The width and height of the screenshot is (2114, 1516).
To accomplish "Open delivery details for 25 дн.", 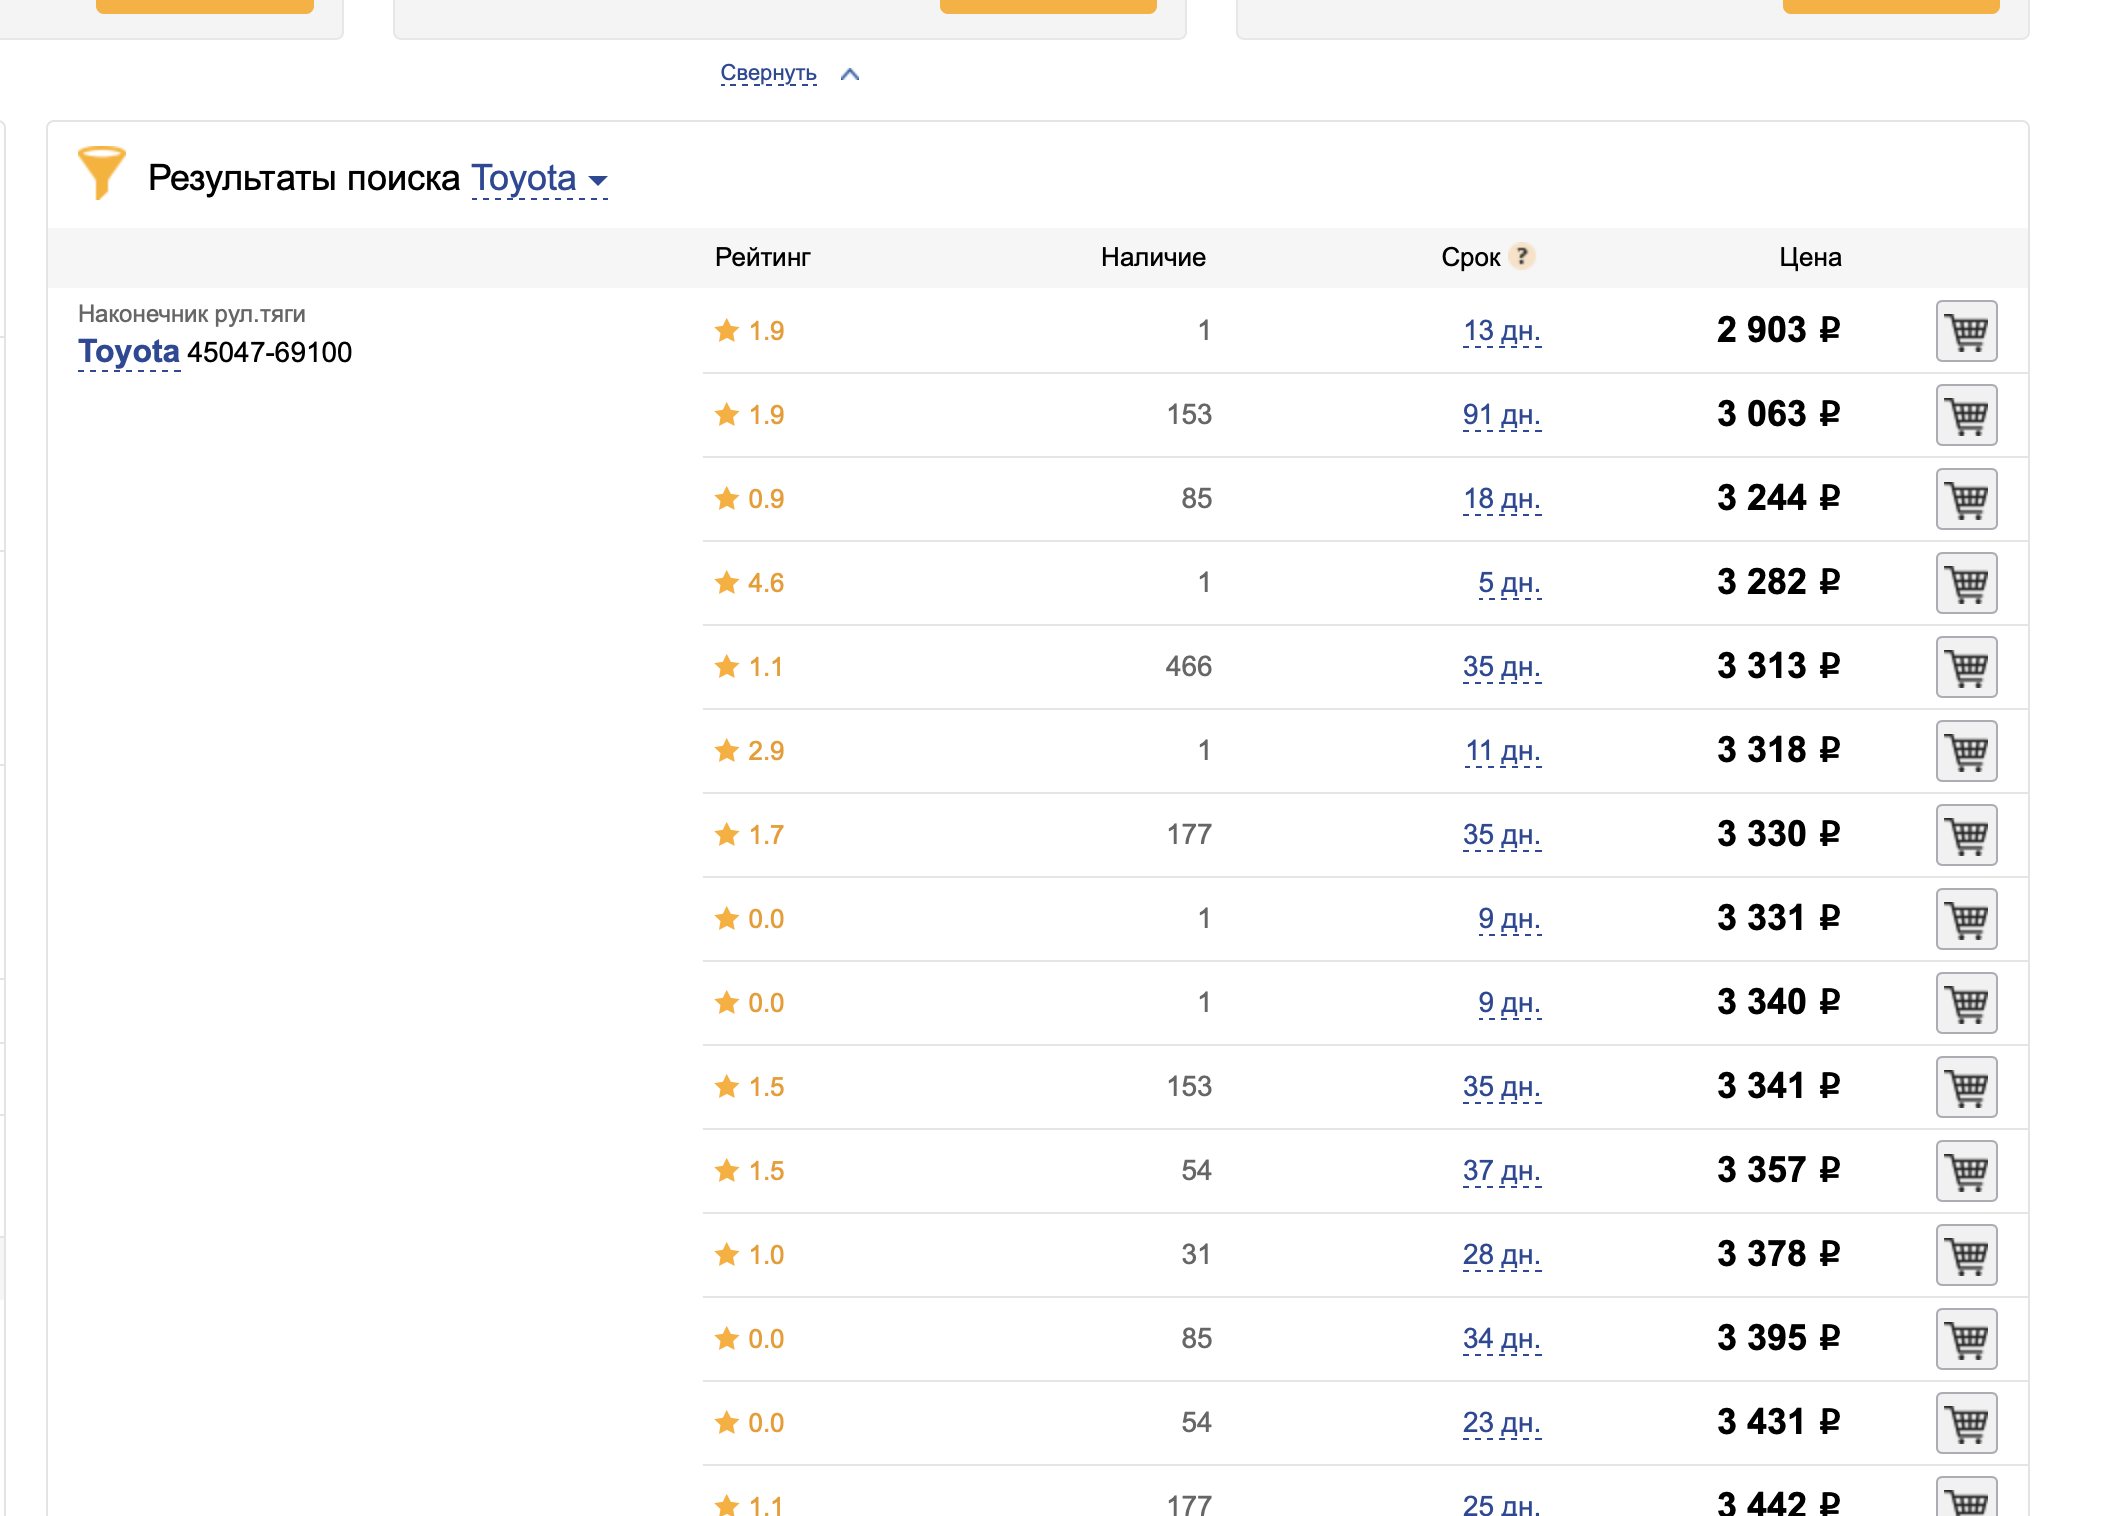I will click(x=1502, y=1504).
